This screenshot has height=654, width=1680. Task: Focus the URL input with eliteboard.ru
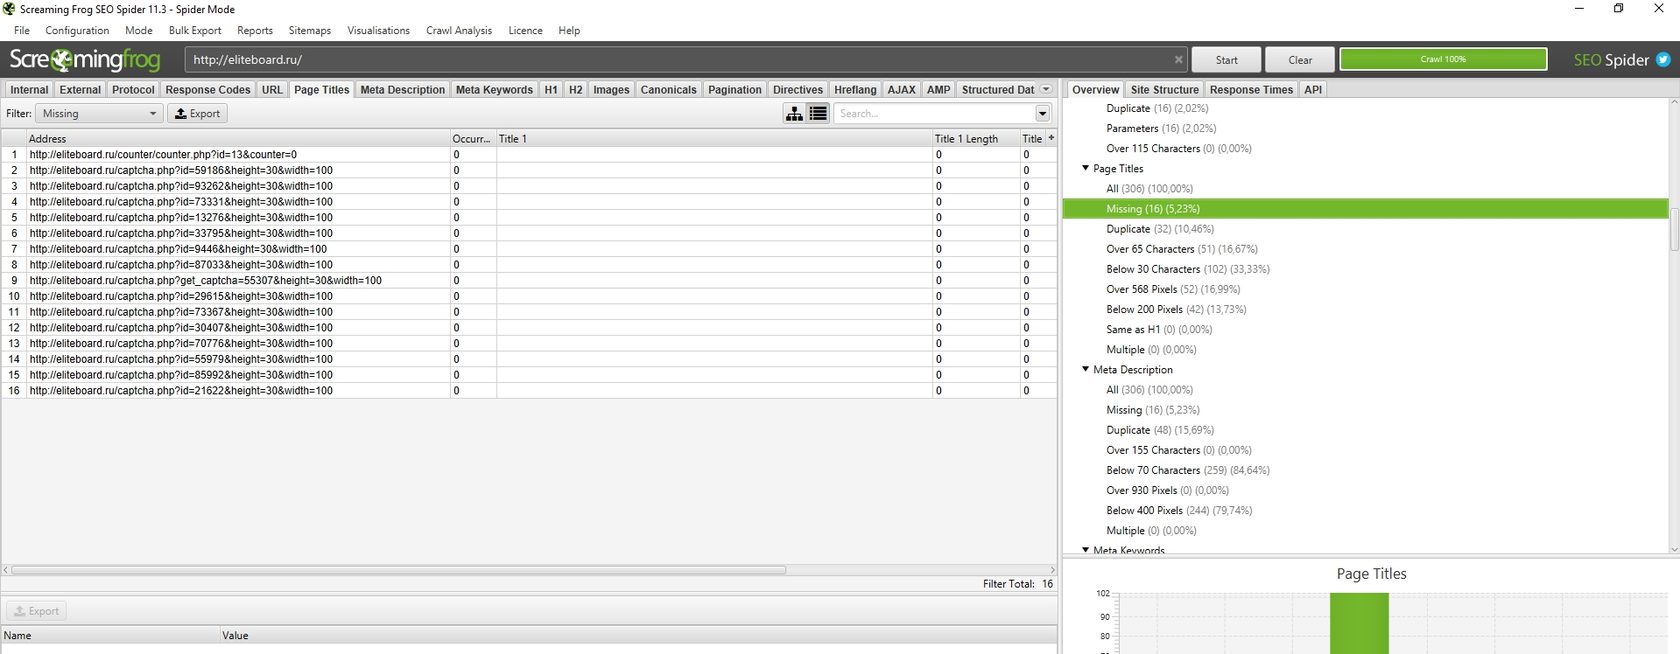[686, 60]
